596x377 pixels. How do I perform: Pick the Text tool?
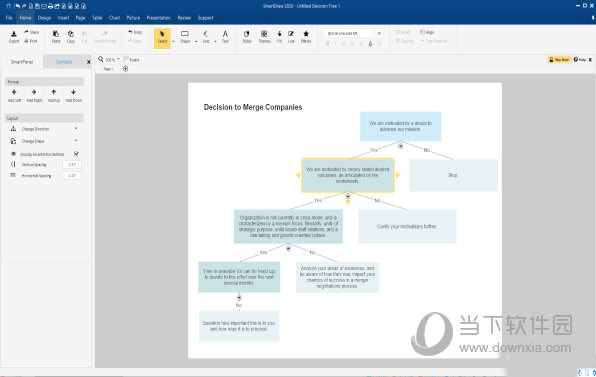click(x=225, y=36)
